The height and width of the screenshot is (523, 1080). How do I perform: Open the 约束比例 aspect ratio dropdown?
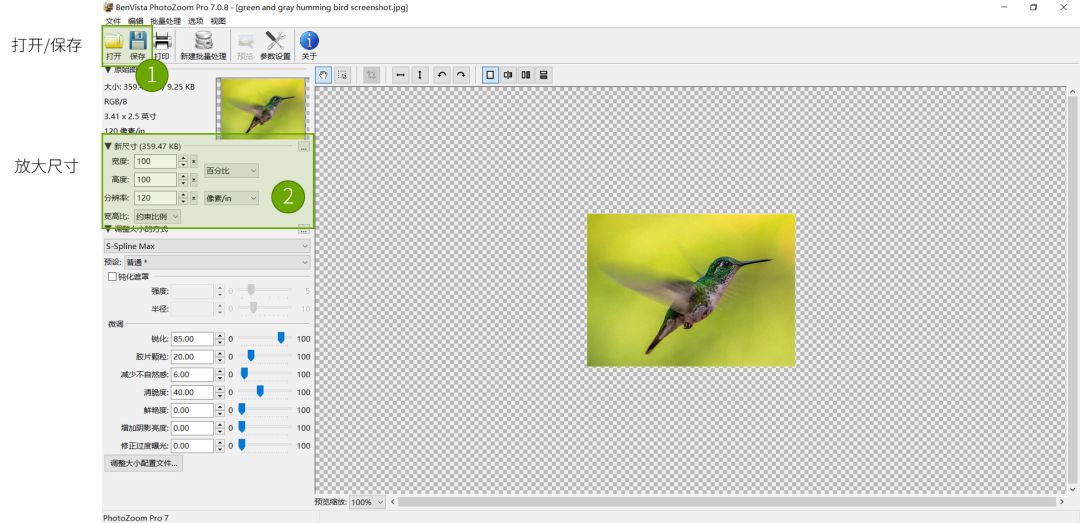[157, 216]
